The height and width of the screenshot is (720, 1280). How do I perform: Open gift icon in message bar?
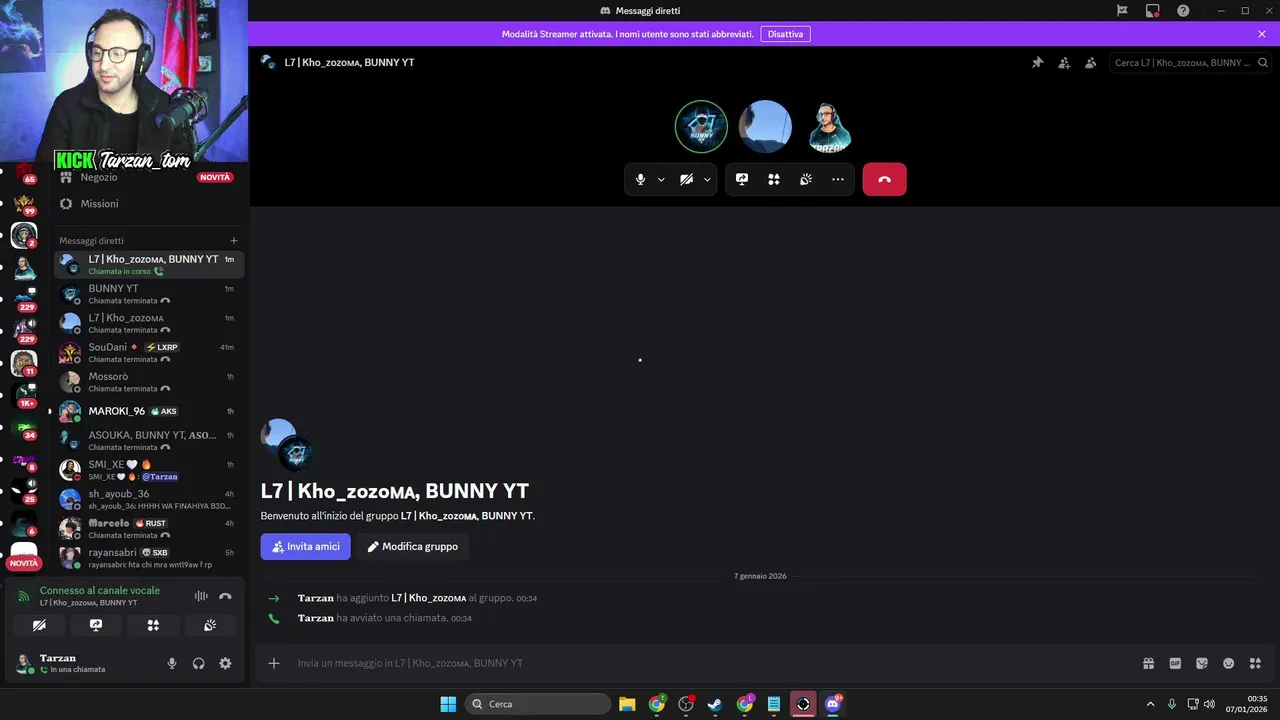[1149, 663]
